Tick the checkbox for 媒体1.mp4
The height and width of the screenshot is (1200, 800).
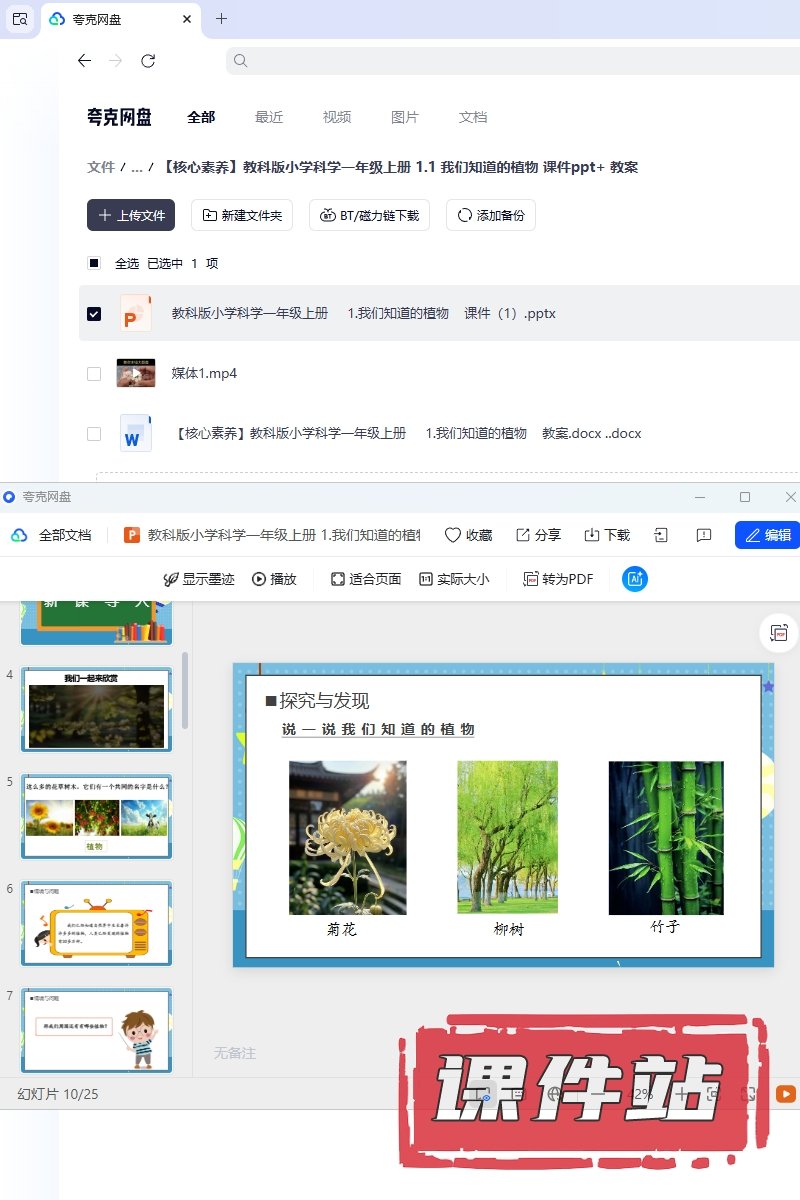click(x=94, y=374)
